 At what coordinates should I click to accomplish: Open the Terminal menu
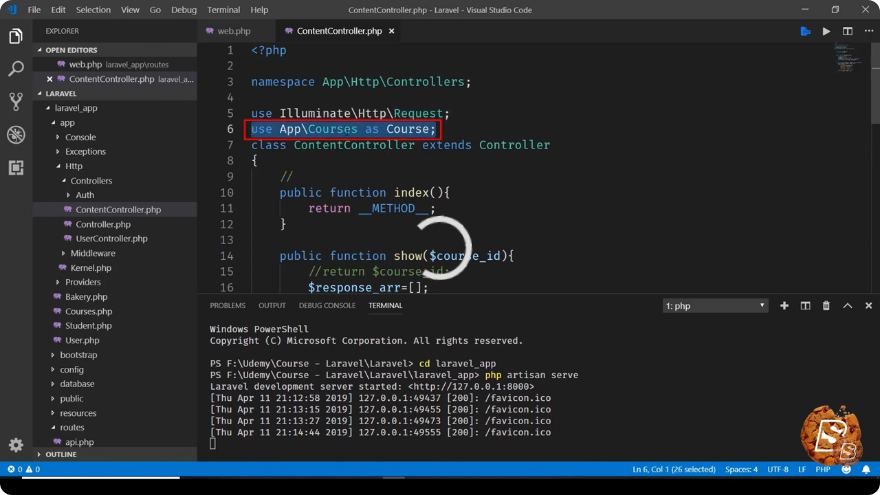click(223, 10)
